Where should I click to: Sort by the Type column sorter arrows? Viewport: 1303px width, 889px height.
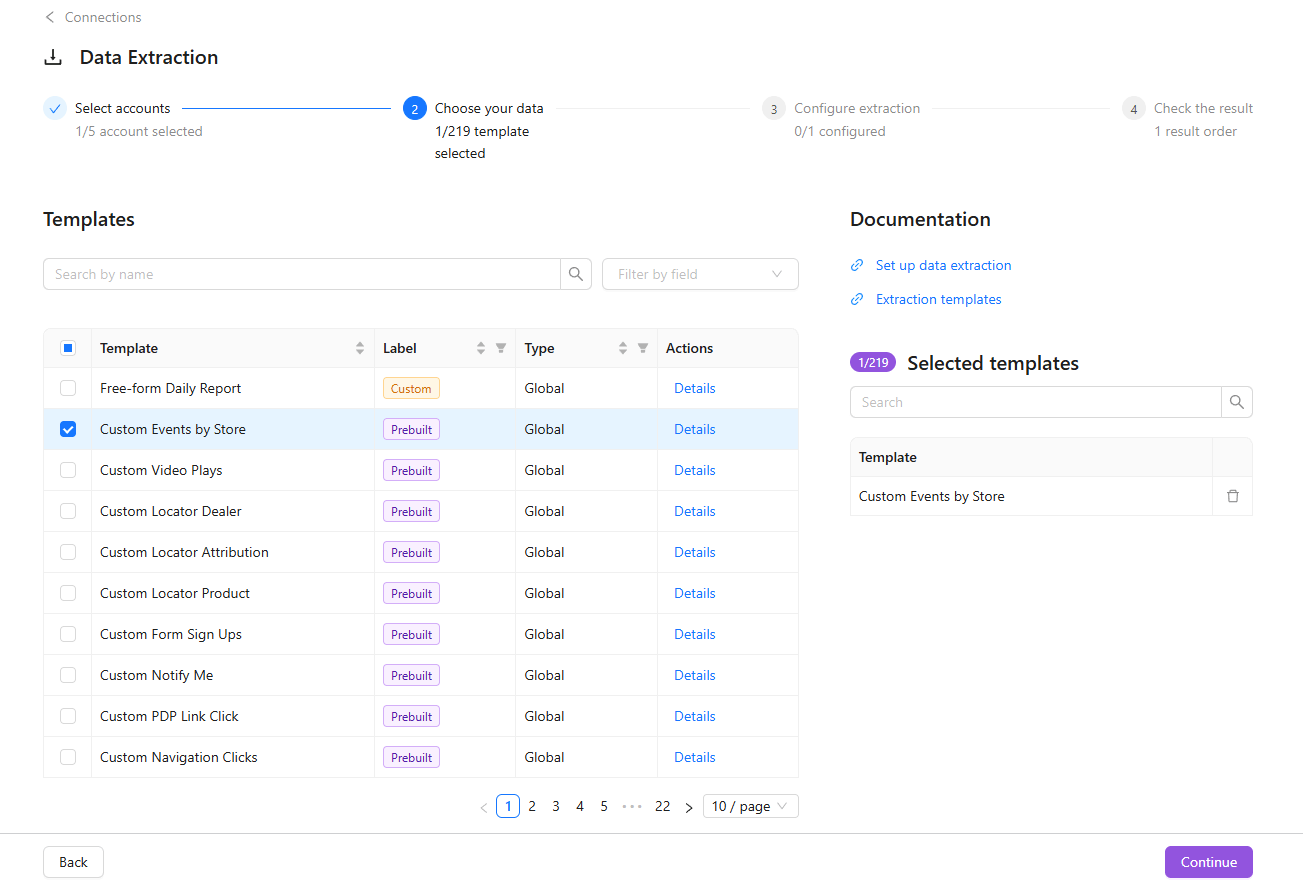623,348
